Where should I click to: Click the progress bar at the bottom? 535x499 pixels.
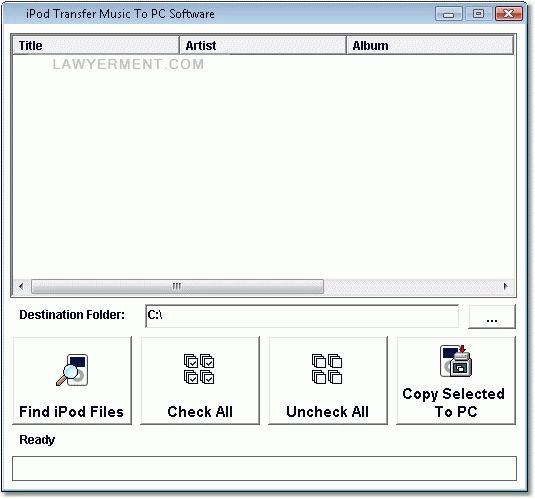click(x=264, y=468)
